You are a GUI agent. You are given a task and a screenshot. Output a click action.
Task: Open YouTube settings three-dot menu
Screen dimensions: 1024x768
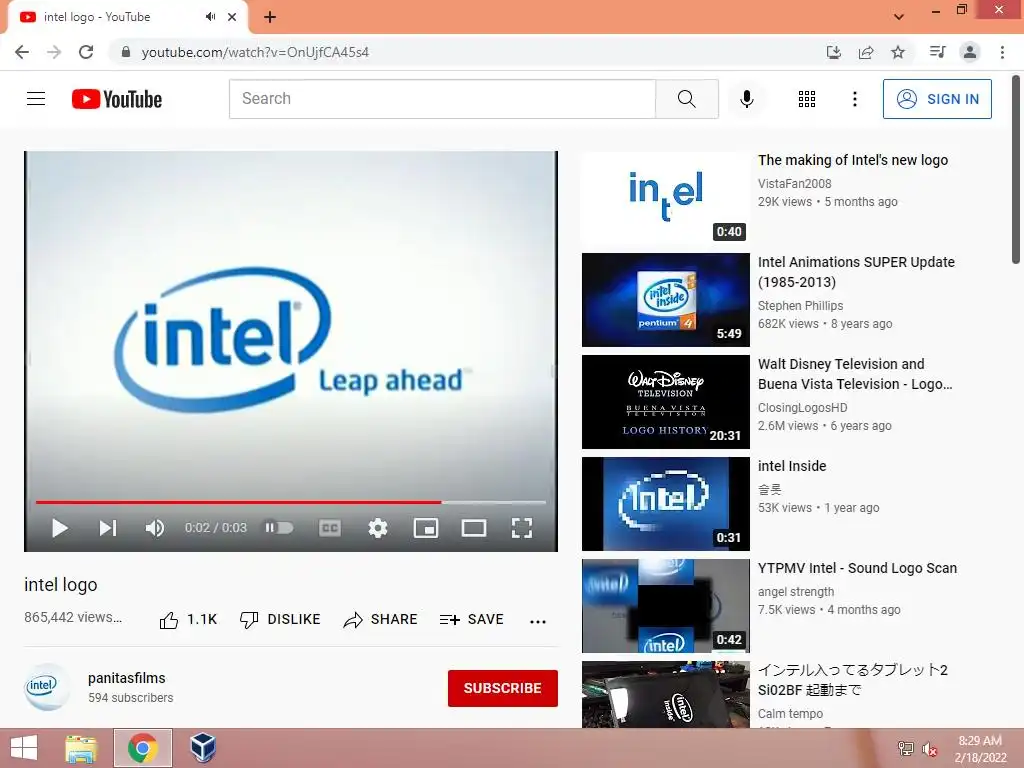(x=854, y=99)
